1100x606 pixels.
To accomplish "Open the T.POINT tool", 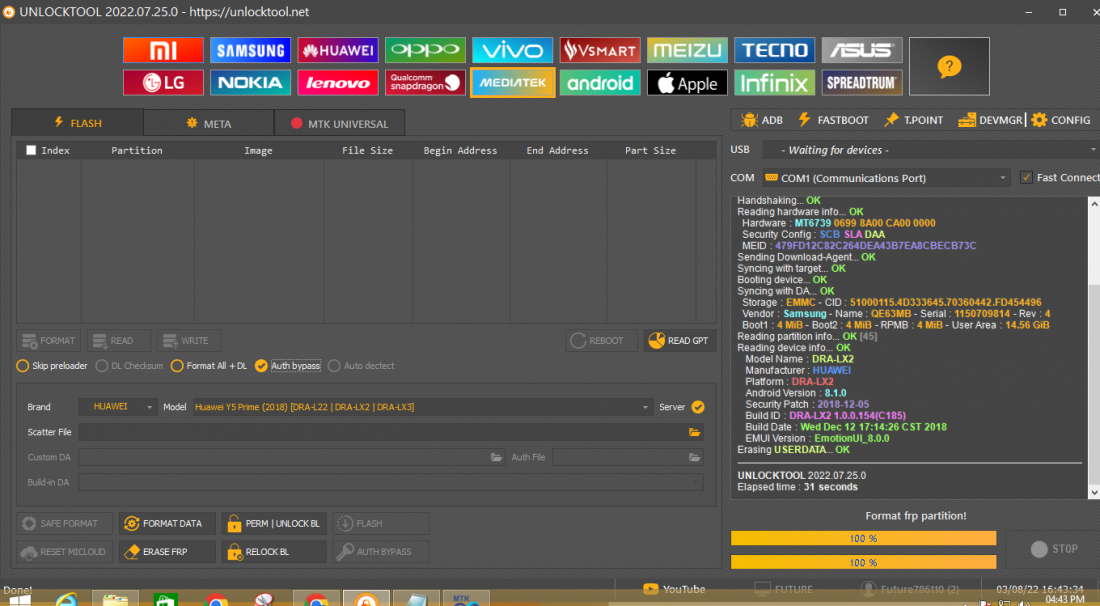I will click(913, 120).
